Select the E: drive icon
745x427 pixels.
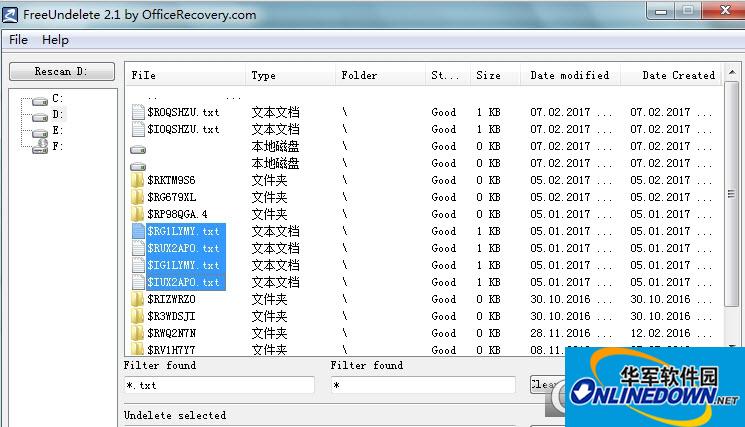point(40,133)
